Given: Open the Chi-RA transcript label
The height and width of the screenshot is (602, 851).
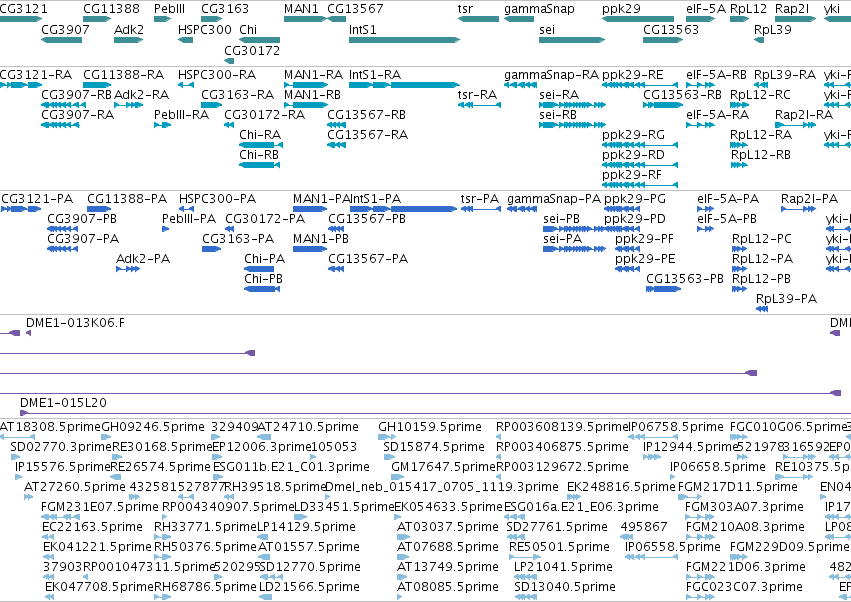Looking at the screenshot, I should click(x=260, y=135).
